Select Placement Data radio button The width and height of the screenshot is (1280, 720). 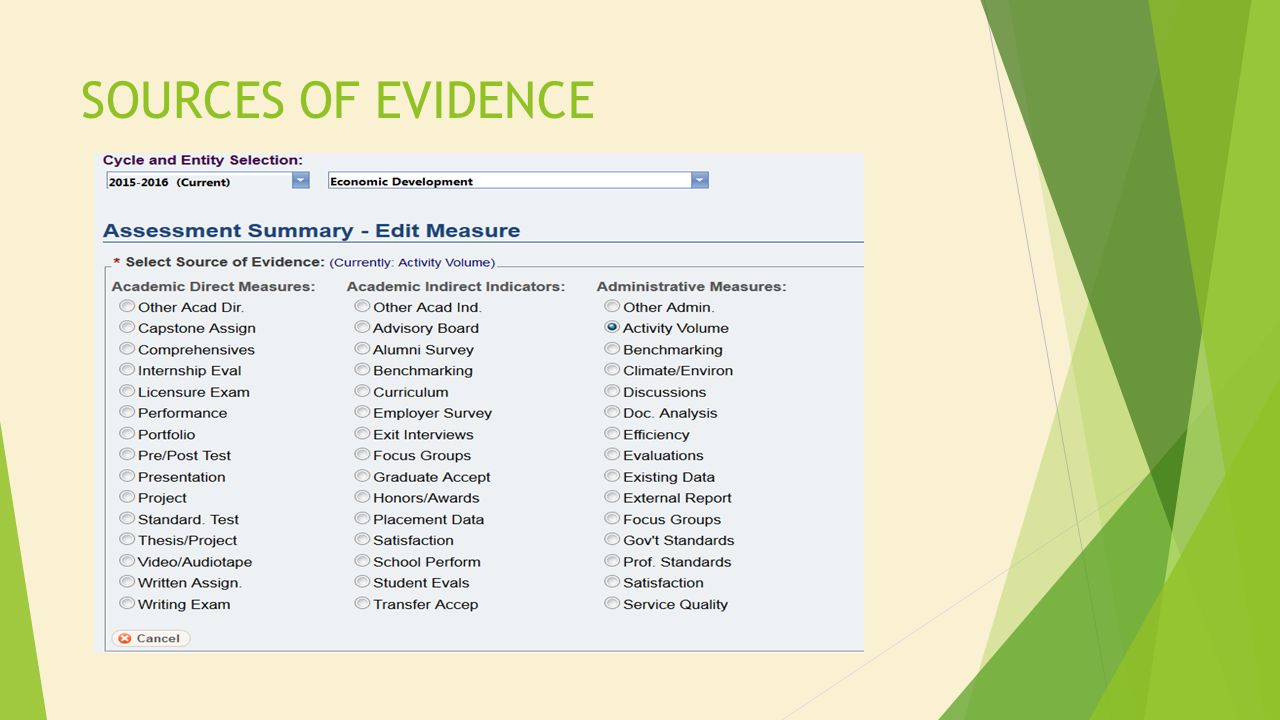(x=362, y=519)
